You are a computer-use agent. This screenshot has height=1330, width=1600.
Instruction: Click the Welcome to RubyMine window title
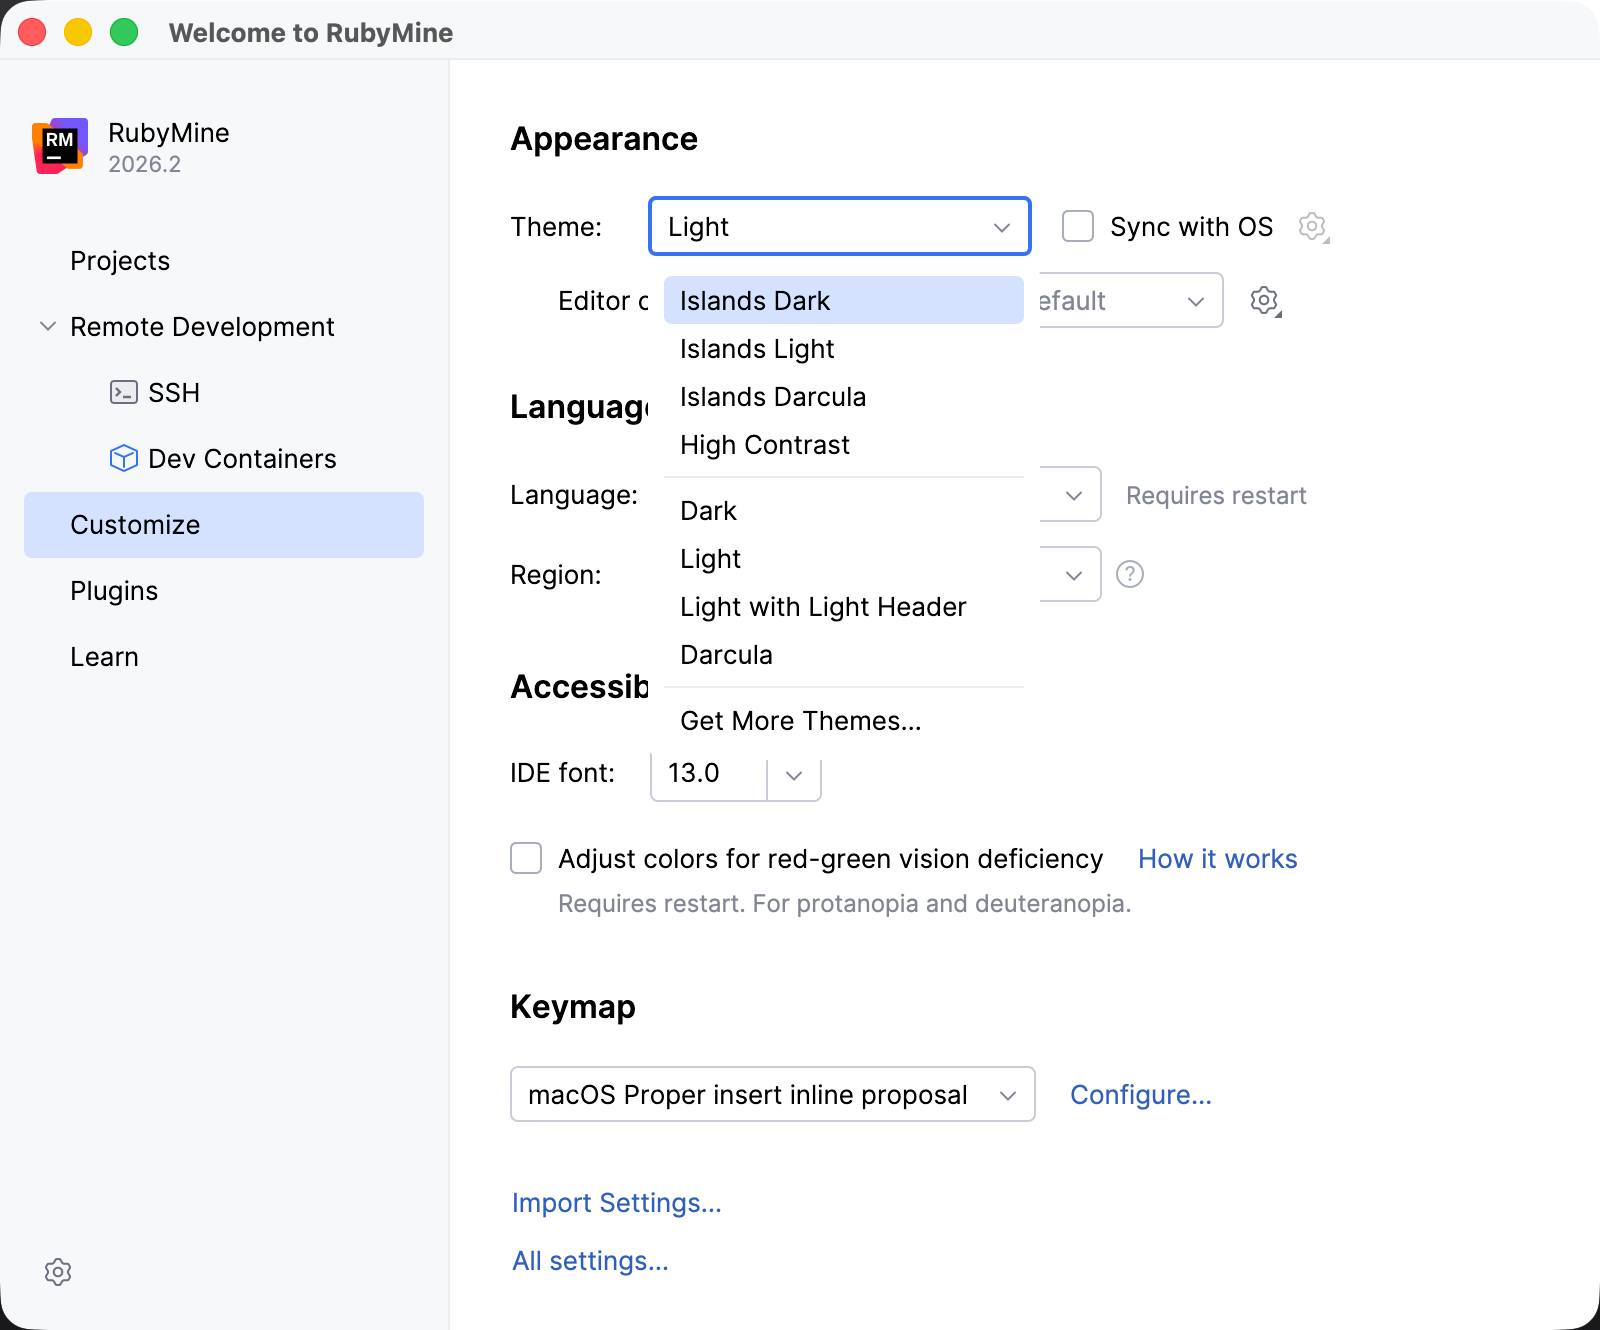point(311,33)
